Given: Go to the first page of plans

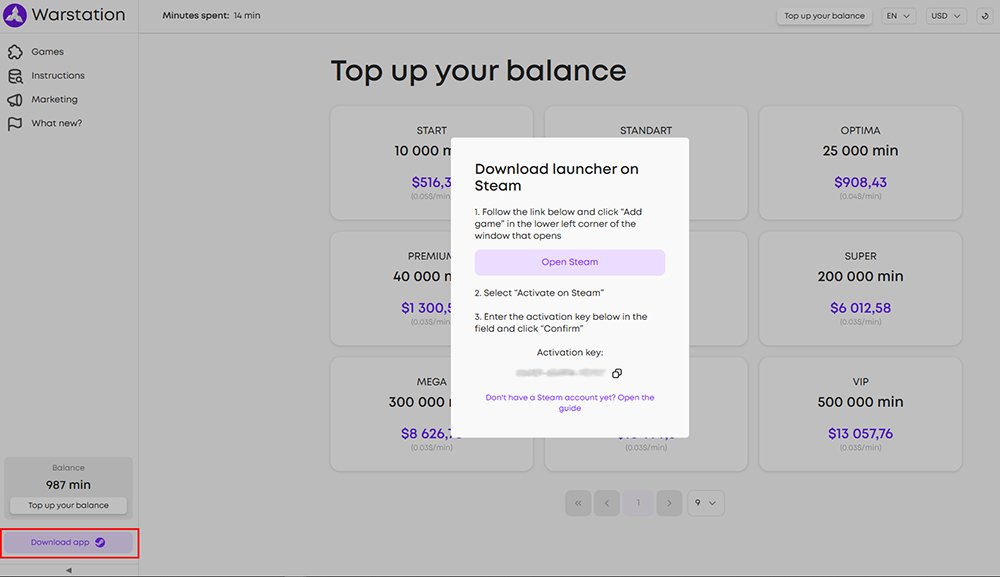Looking at the screenshot, I should click(x=577, y=503).
